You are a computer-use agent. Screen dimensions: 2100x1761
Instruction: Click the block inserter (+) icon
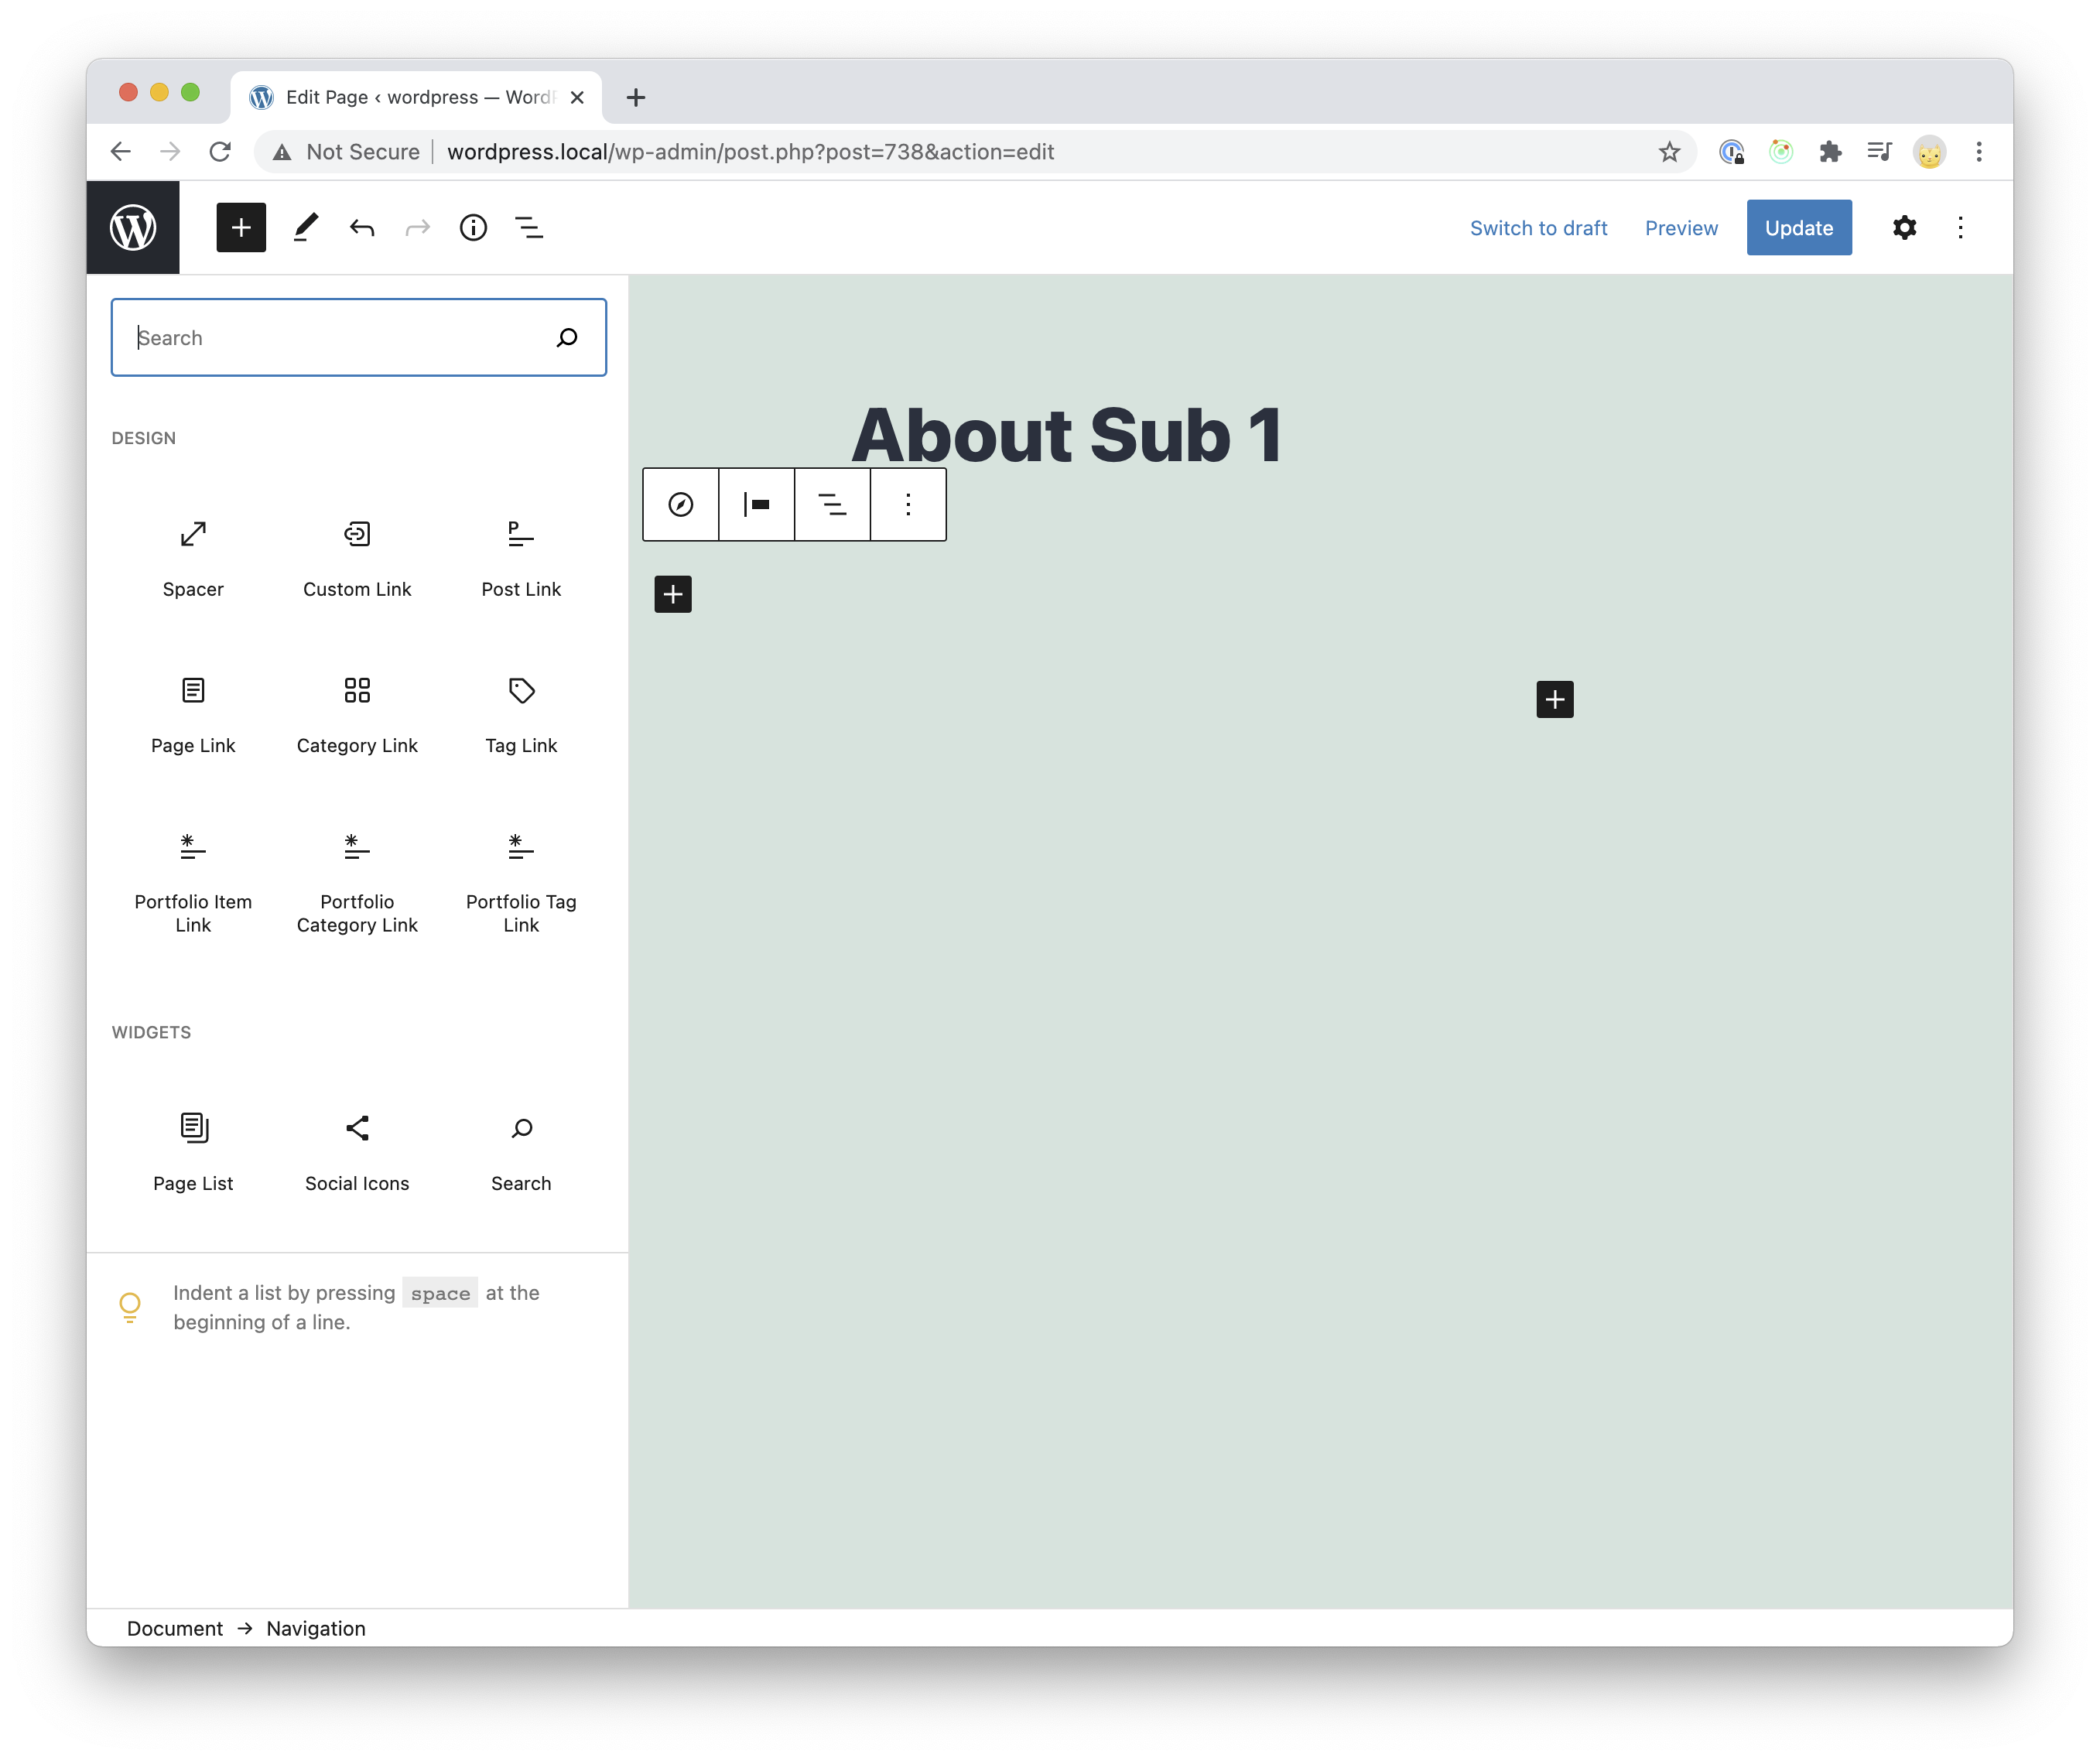point(241,227)
